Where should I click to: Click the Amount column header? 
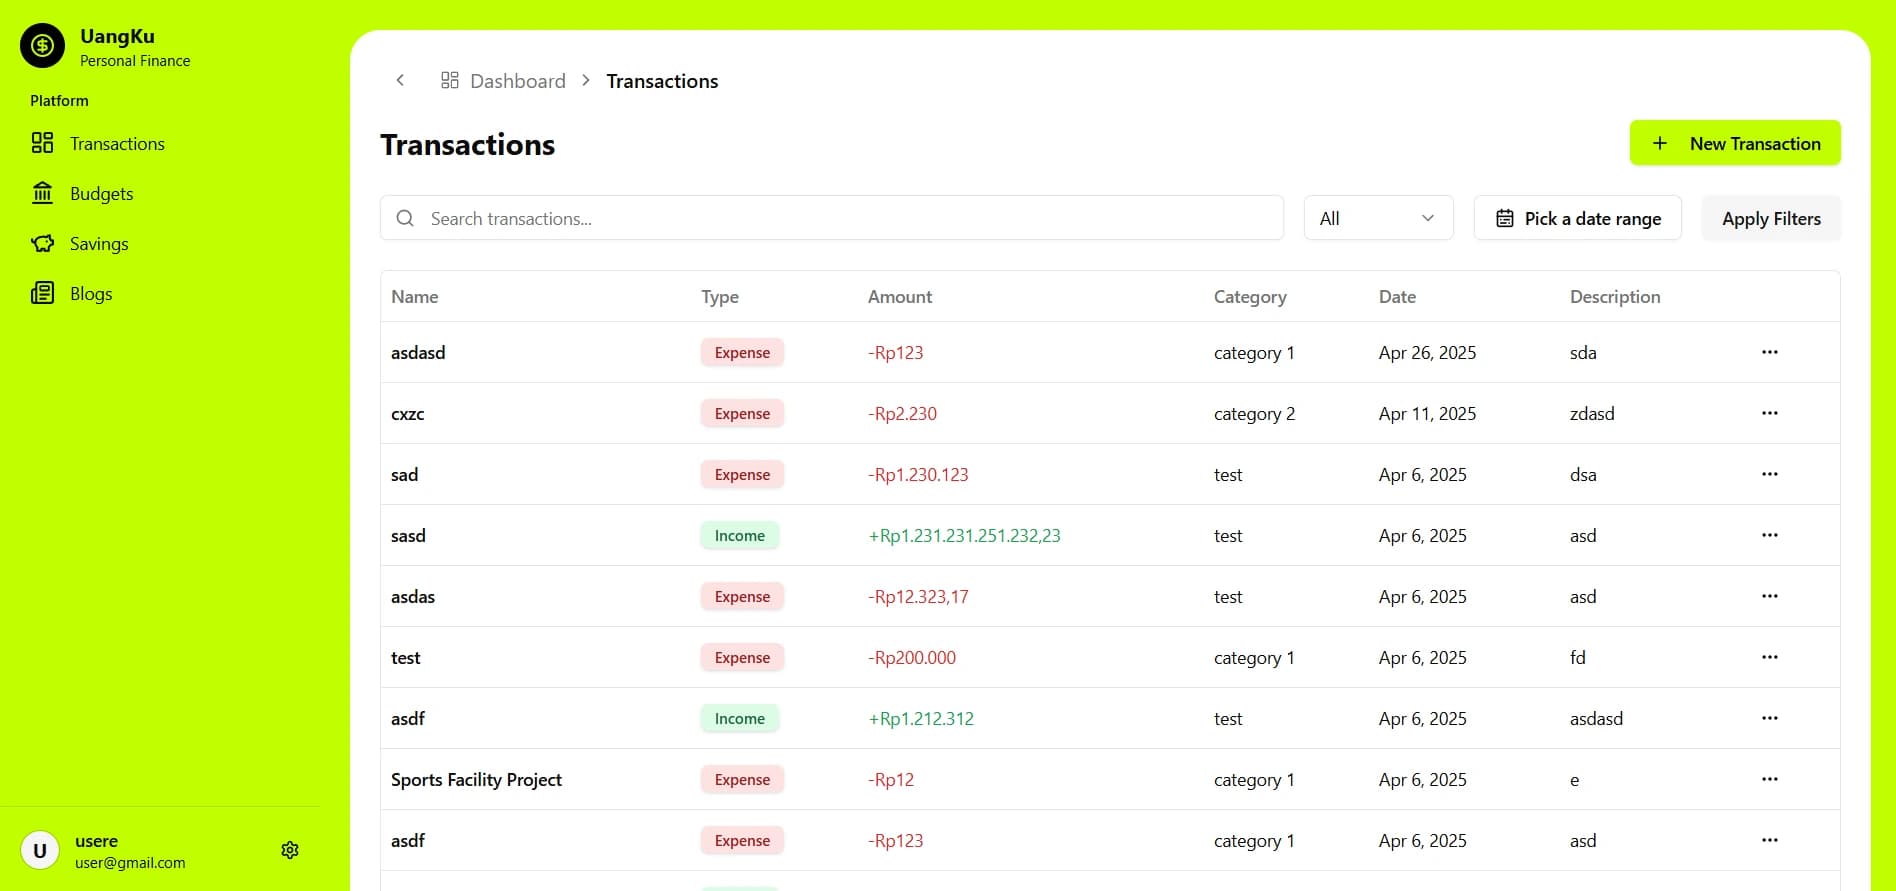(x=900, y=297)
